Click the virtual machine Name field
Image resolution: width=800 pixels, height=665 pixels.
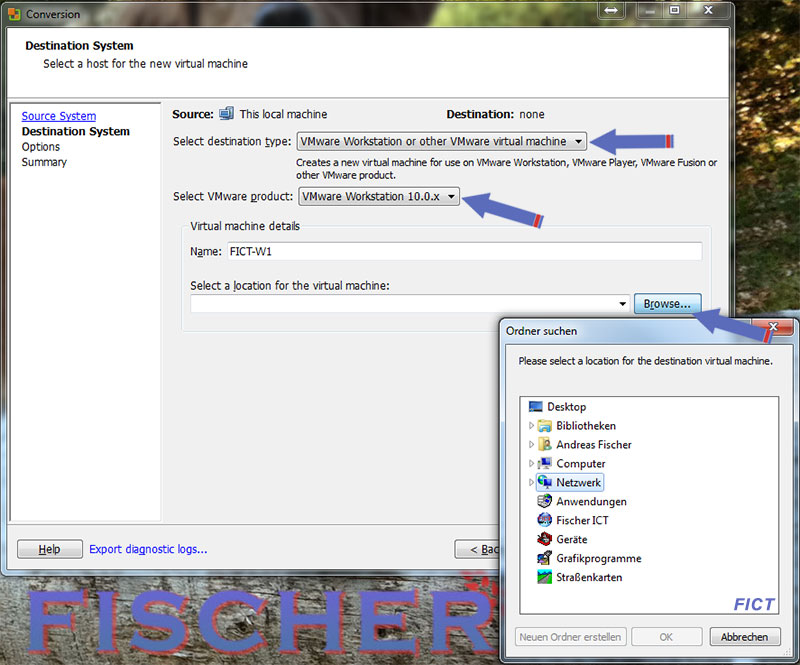click(x=464, y=251)
